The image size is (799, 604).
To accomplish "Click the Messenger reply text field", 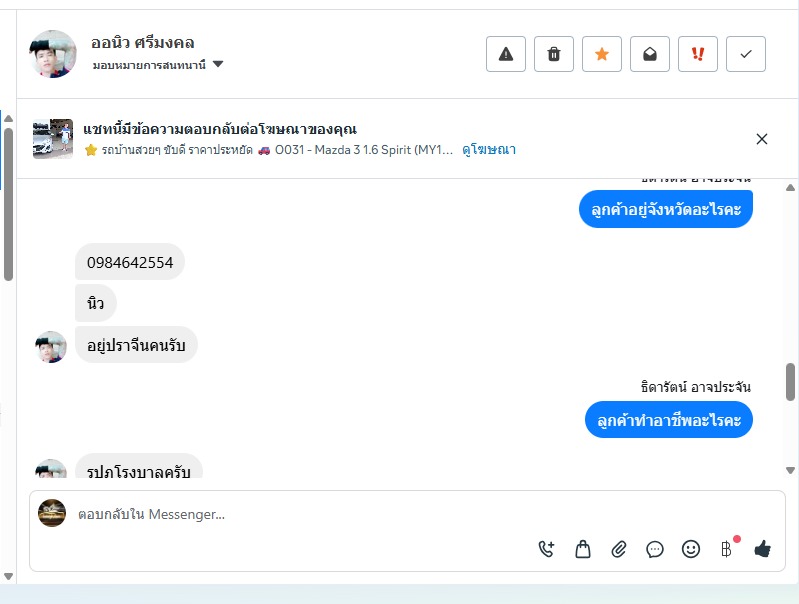I will point(300,514).
